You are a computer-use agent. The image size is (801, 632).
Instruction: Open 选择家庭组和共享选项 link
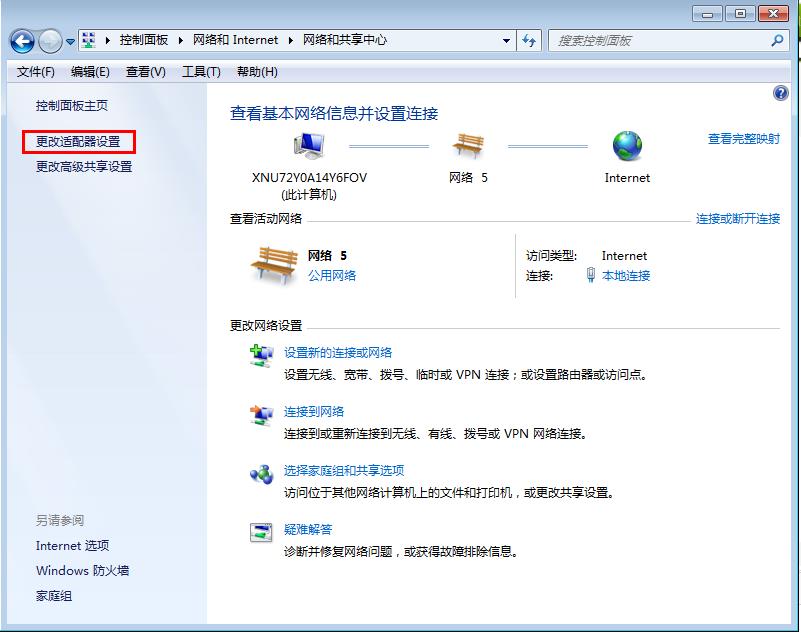click(x=344, y=471)
